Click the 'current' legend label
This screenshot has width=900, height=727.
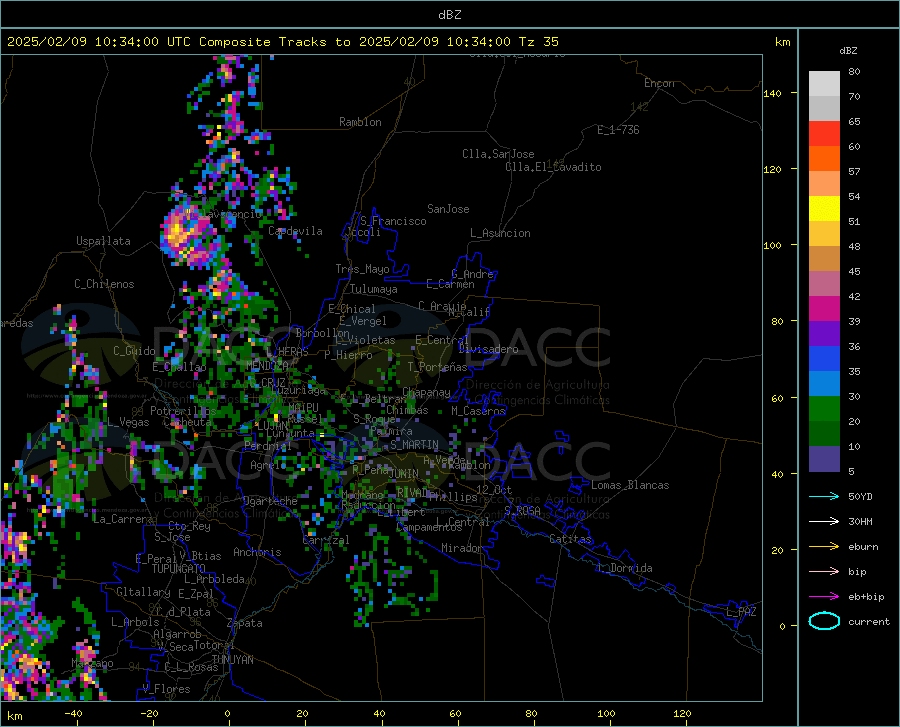pos(868,621)
